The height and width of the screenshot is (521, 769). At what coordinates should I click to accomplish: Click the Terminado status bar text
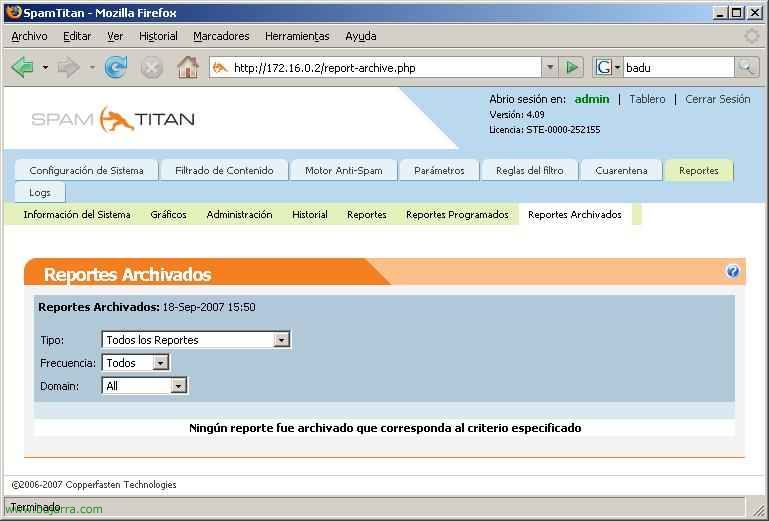click(35, 506)
